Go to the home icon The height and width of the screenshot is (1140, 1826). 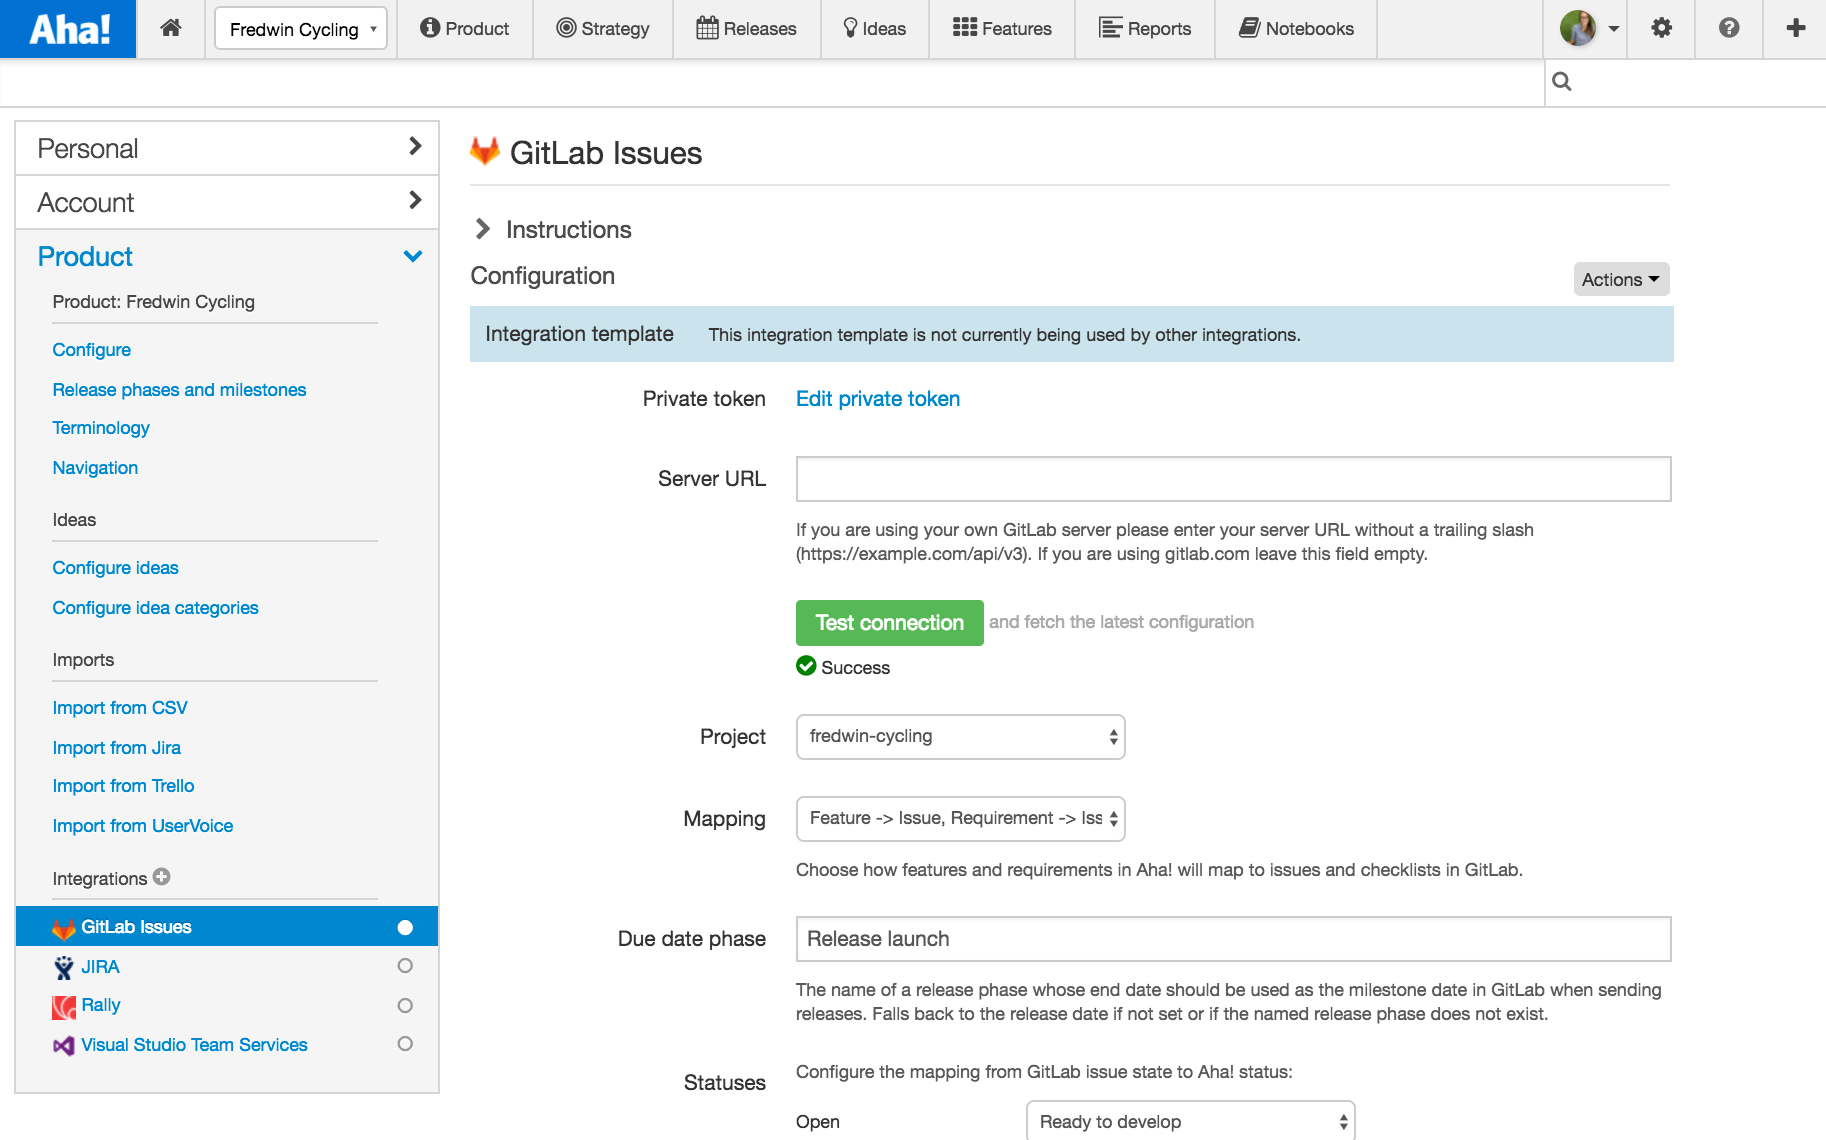(x=171, y=28)
